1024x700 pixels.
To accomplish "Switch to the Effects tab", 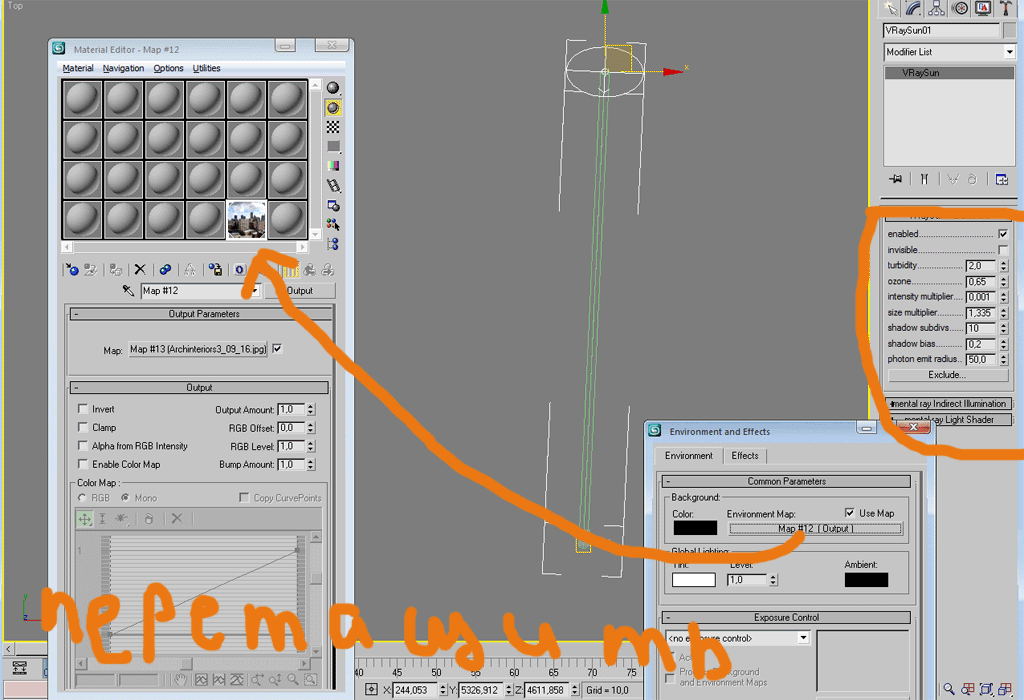I will pyautogui.click(x=745, y=456).
